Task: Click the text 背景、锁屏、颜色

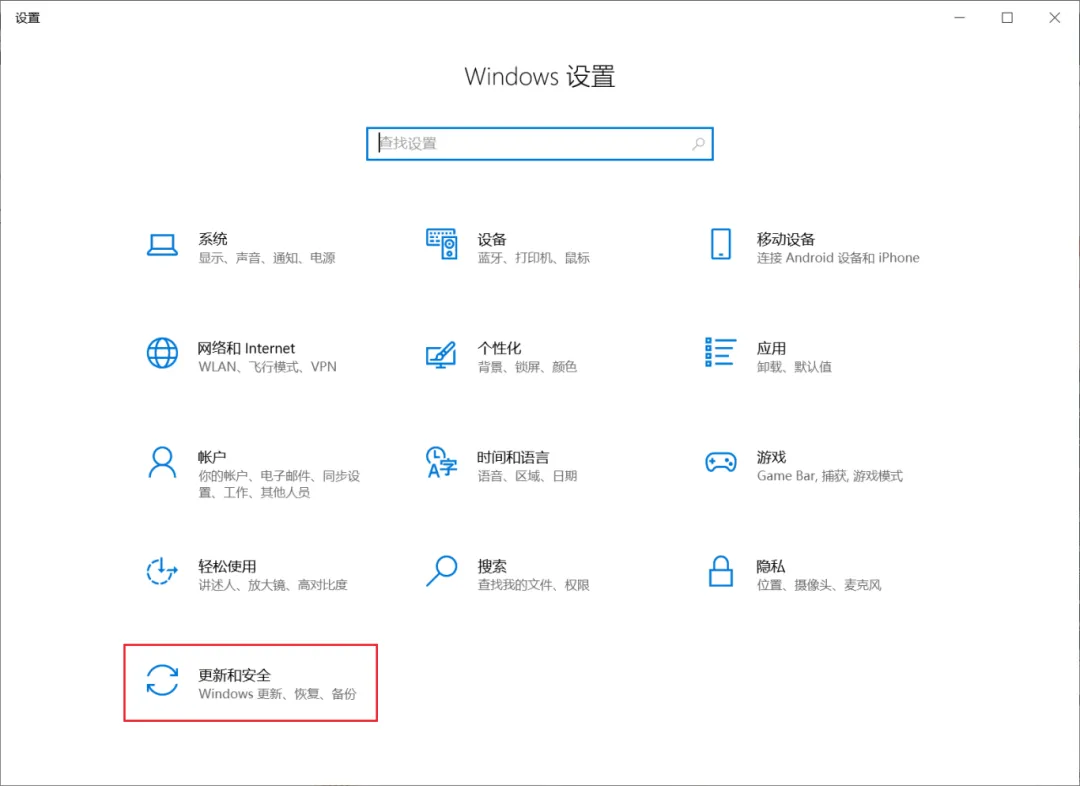Action: [527, 366]
